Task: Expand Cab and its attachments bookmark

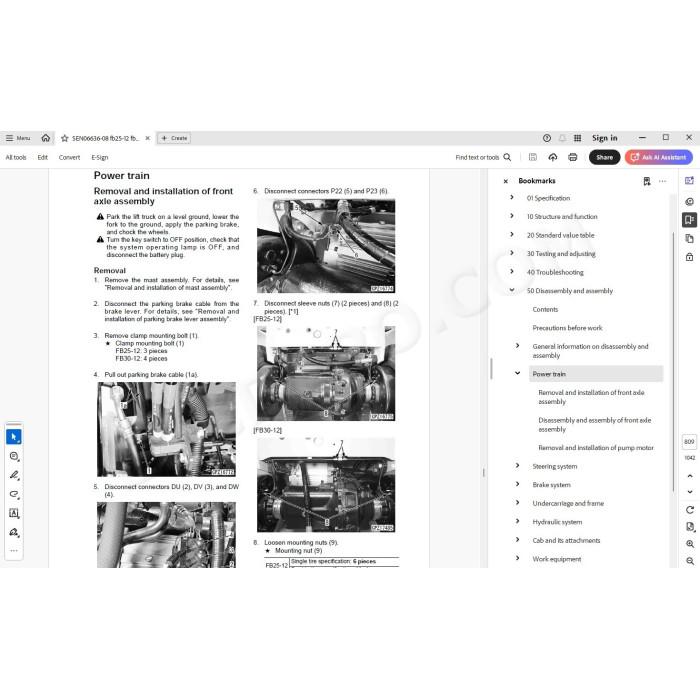Action: [517, 540]
